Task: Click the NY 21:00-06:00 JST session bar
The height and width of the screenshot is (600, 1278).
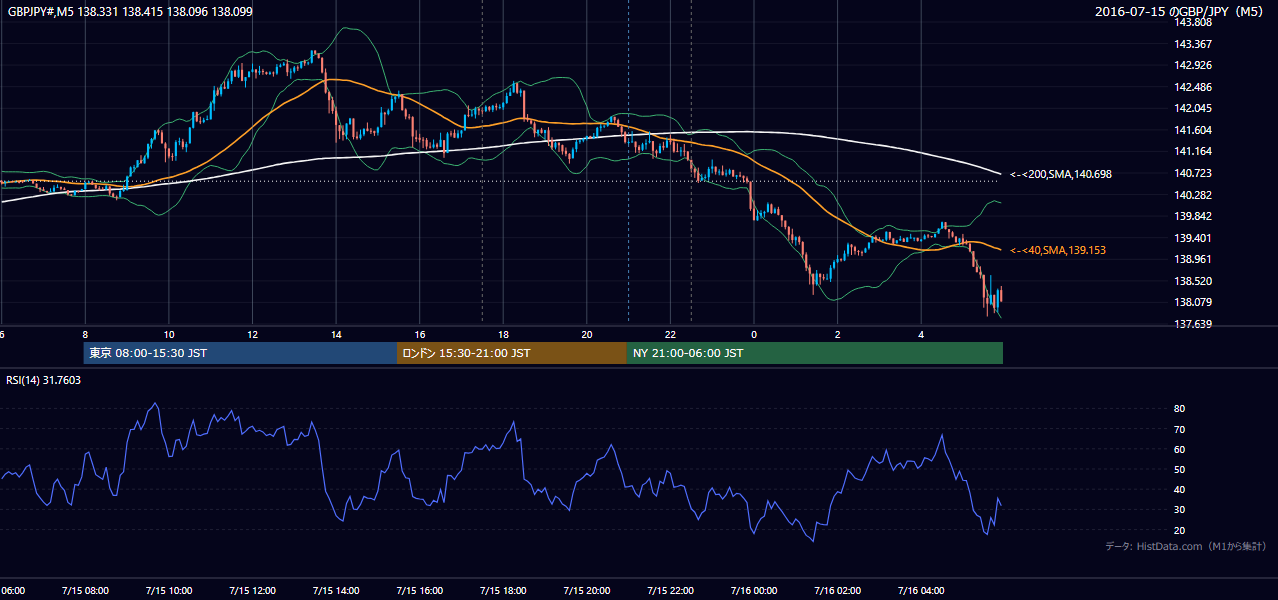Action: (815, 353)
